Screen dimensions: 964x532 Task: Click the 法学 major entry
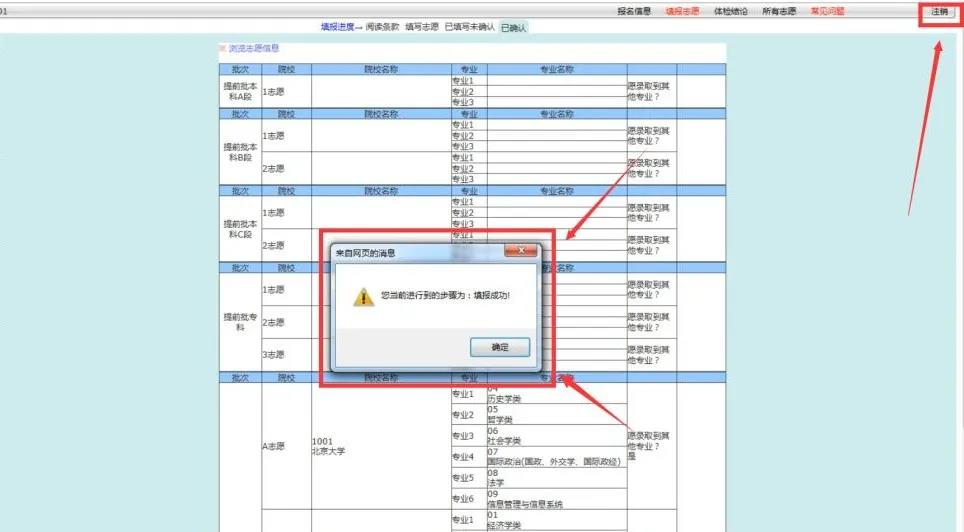(x=496, y=483)
